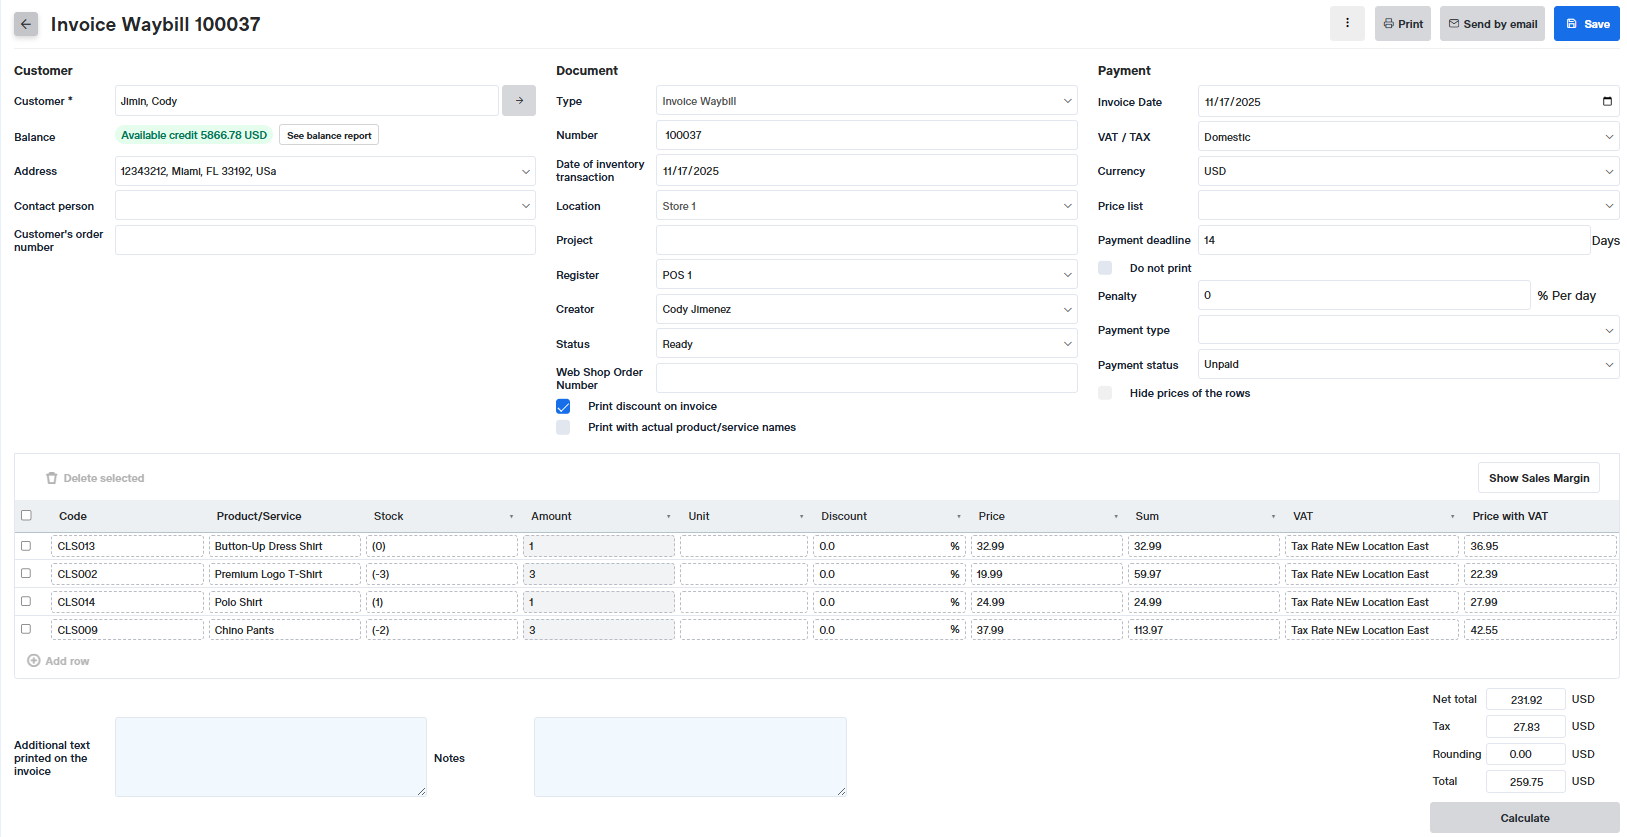Viewport: 1627px width, 837px height.
Task: Select the CLS013 row checkbox
Action: tap(26, 546)
